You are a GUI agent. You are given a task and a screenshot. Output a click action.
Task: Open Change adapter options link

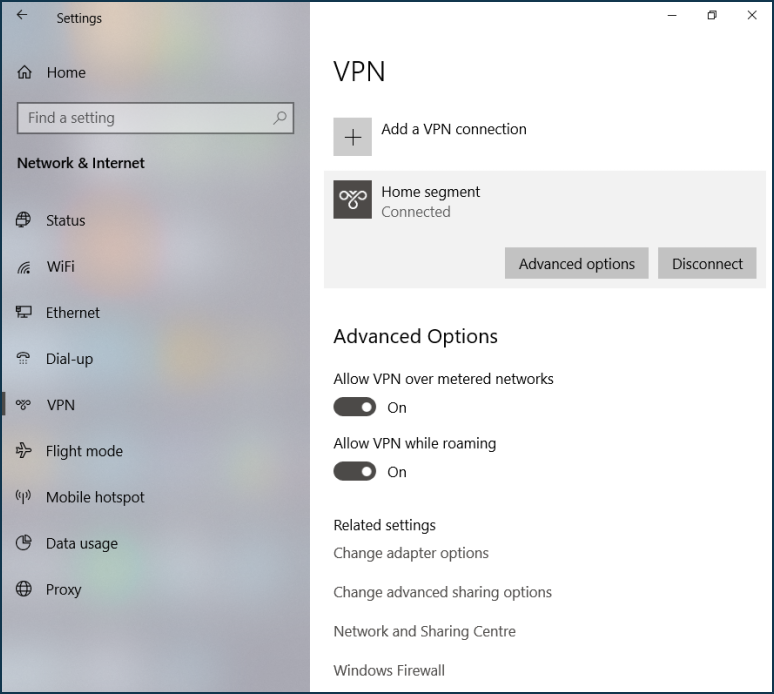pos(411,553)
